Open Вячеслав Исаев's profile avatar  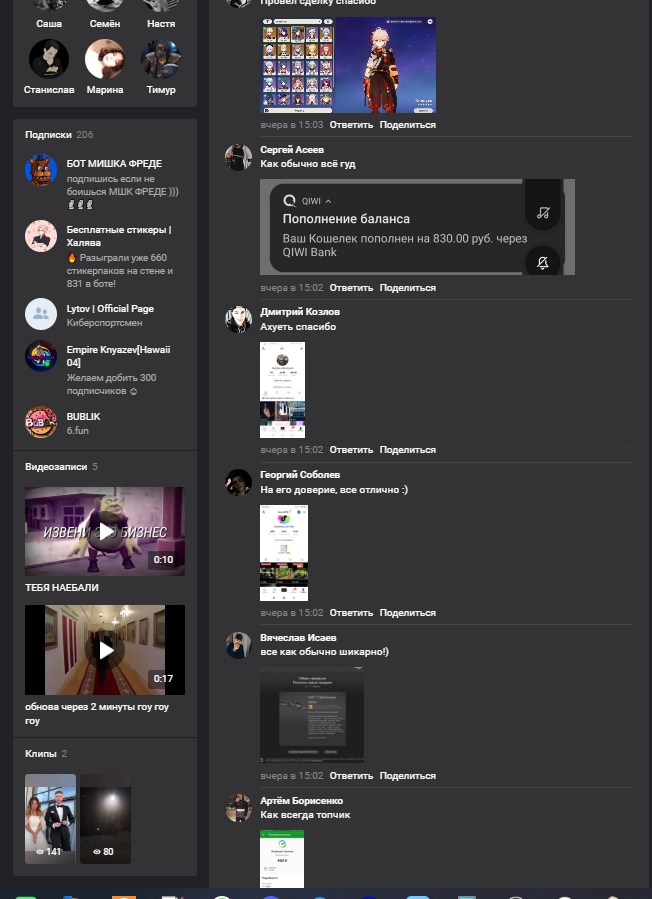pyautogui.click(x=239, y=646)
